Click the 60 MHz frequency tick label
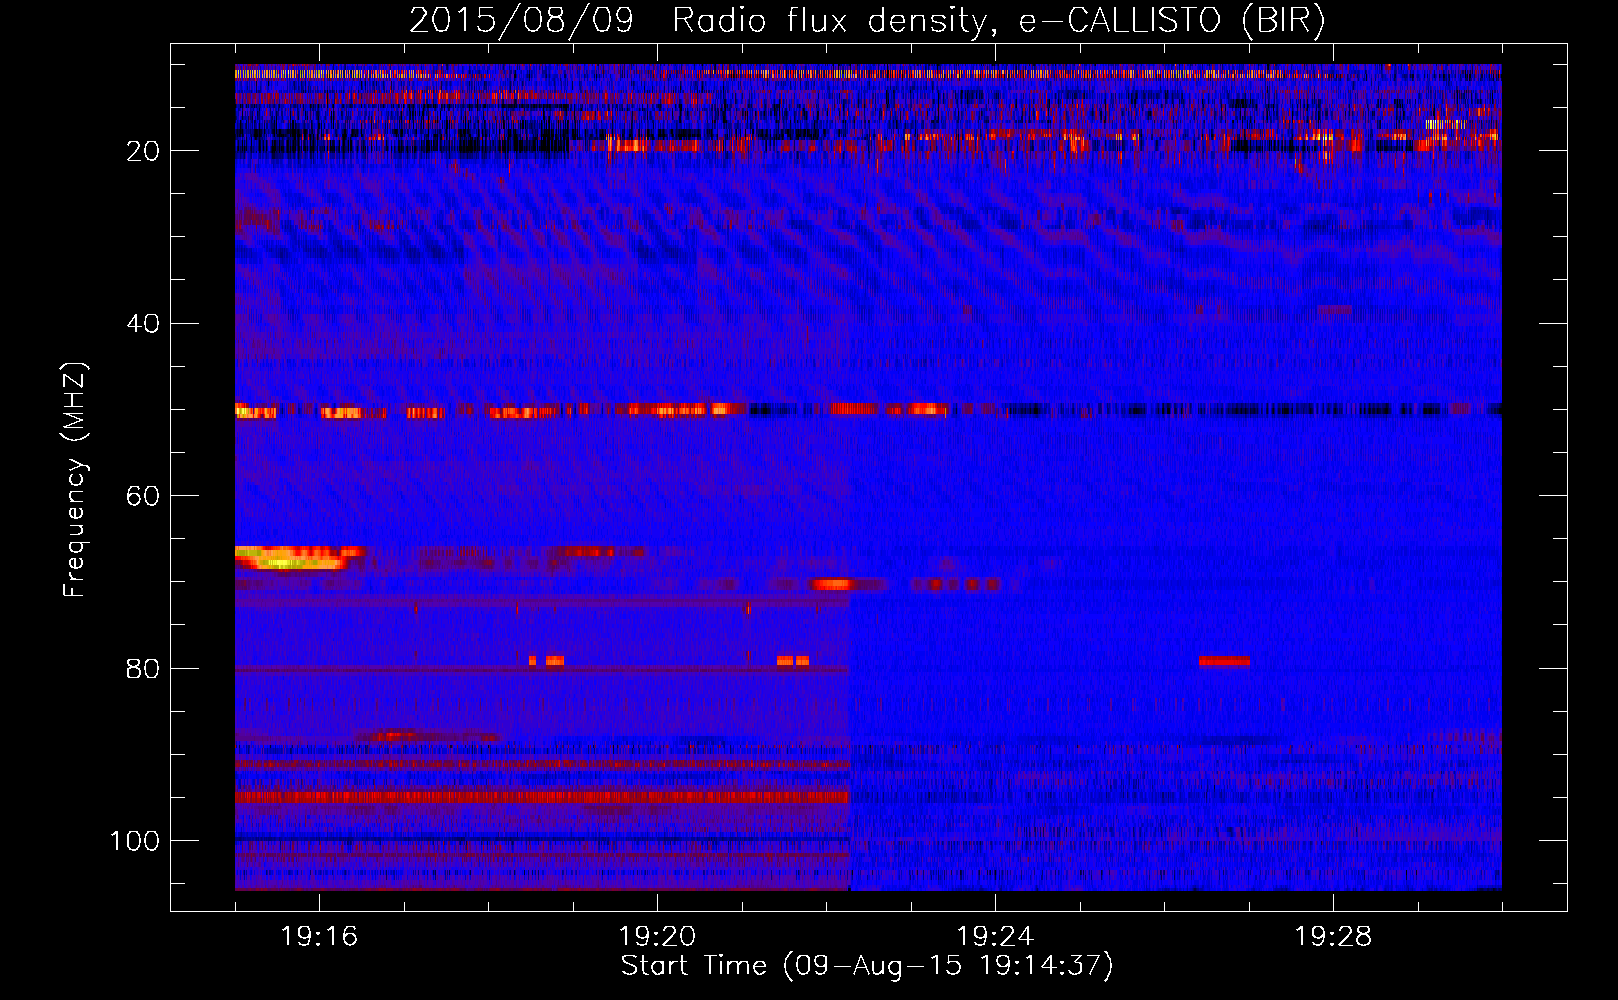 [143, 496]
